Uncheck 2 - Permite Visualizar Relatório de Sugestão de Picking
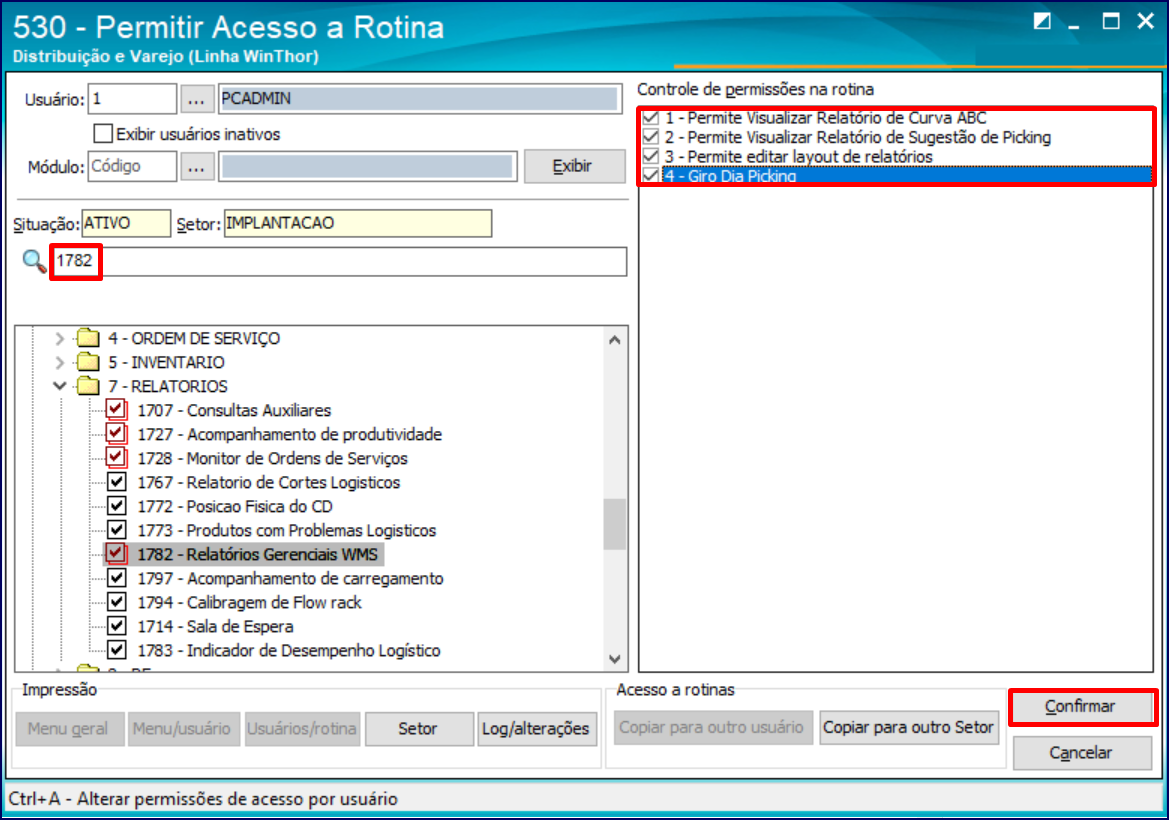Image resolution: width=1169 pixels, height=820 pixels. 651,137
